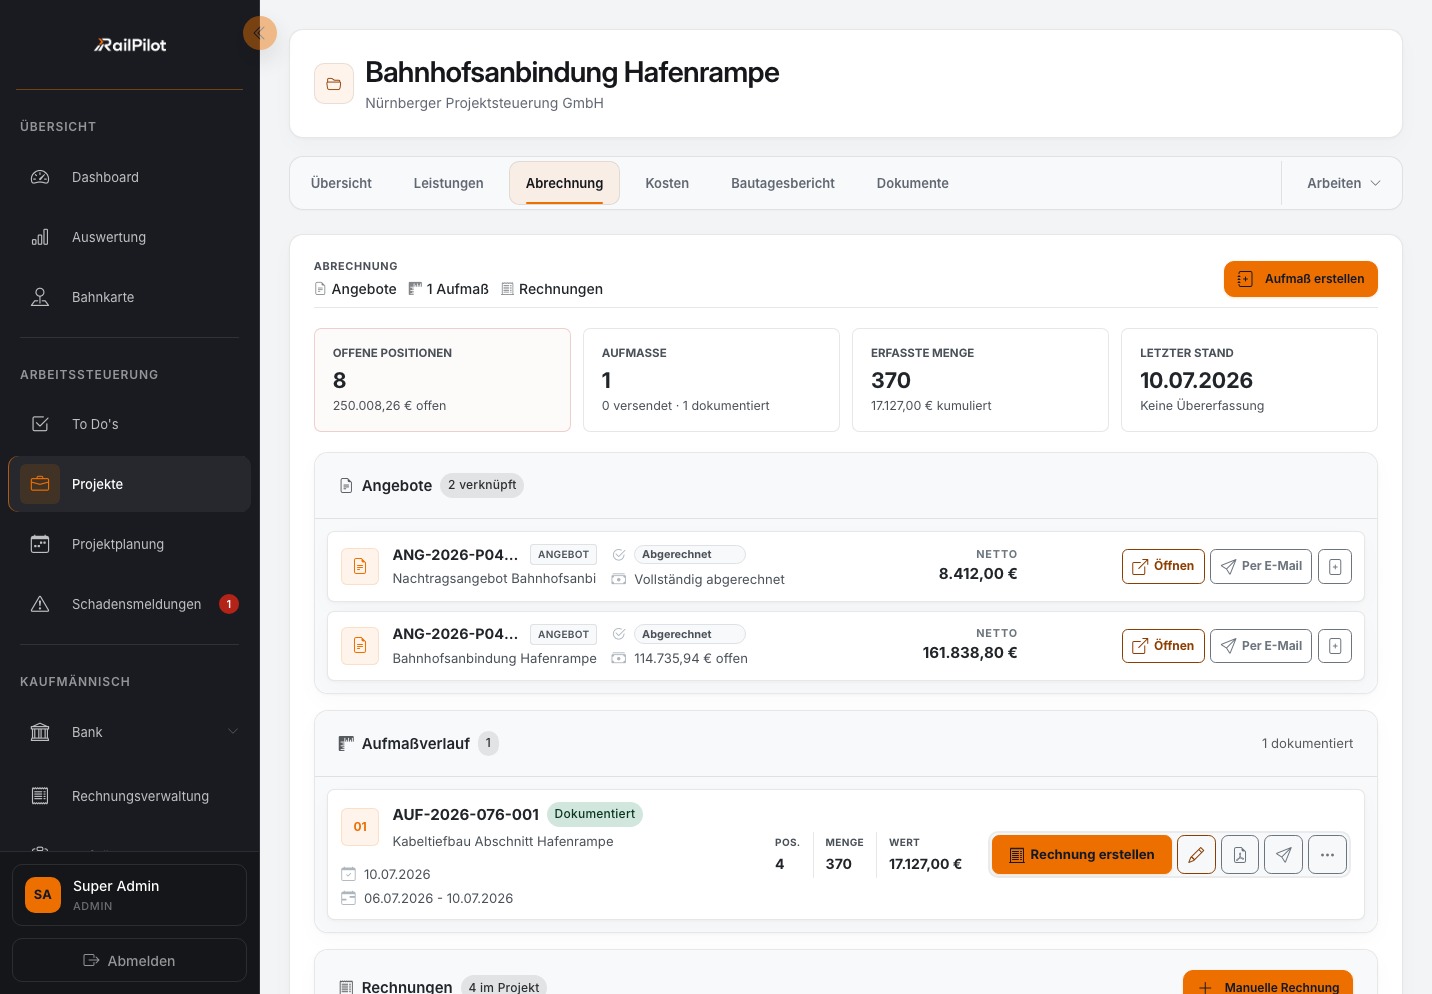Open the Dokumente tab
1432x994 pixels.
pyautogui.click(x=913, y=183)
